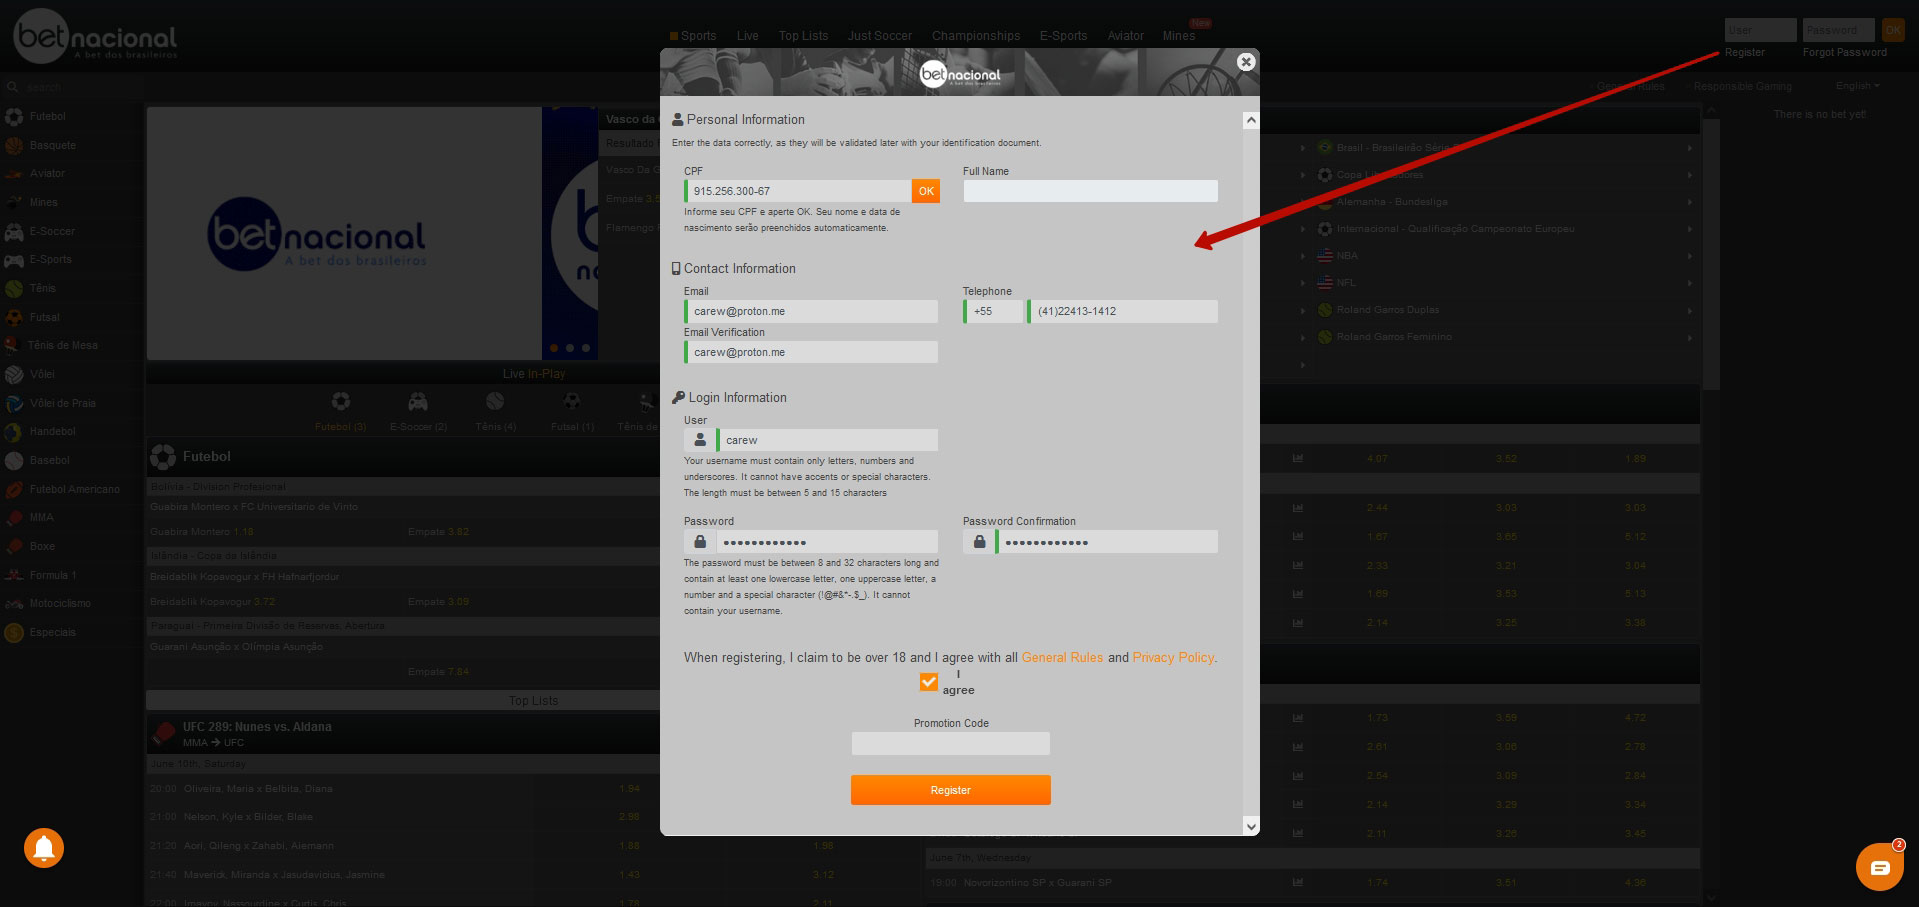1919x907 pixels.
Task: Open the Live menu
Action: (747, 36)
